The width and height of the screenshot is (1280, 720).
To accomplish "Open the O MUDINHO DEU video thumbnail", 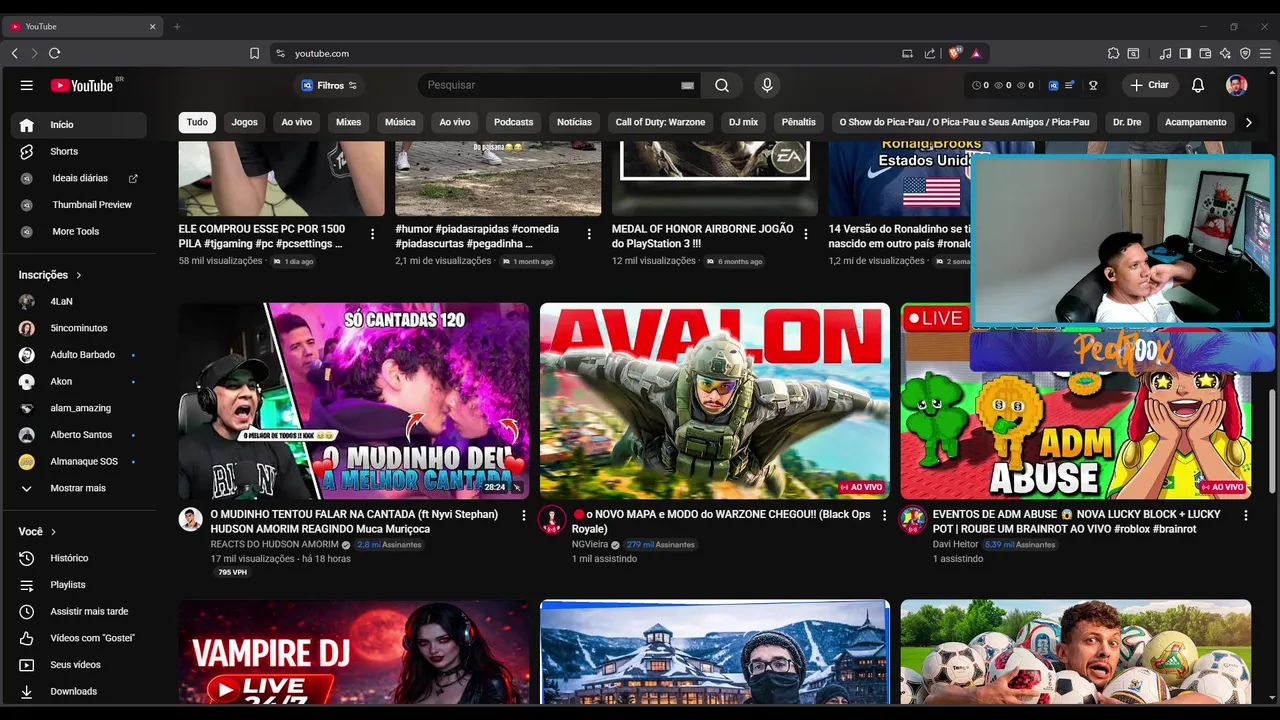I will pos(354,401).
